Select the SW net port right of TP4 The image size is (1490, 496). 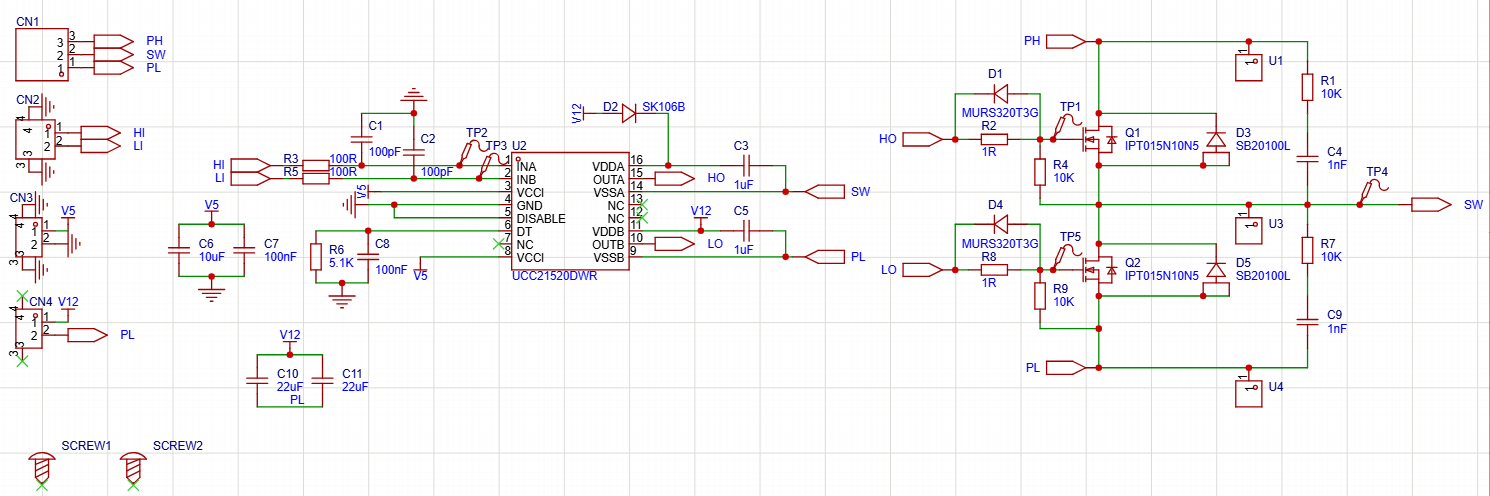[x=1432, y=204]
